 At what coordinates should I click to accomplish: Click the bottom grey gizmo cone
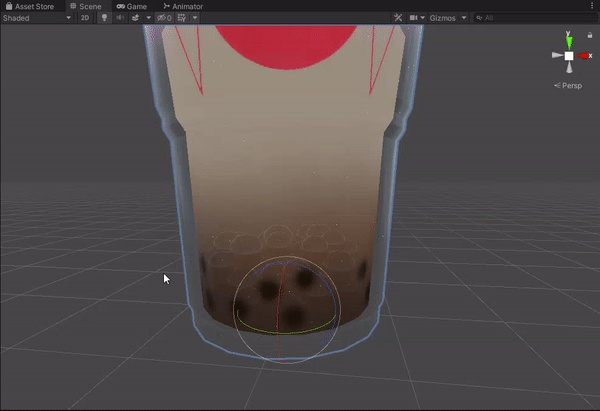click(569, 68)
